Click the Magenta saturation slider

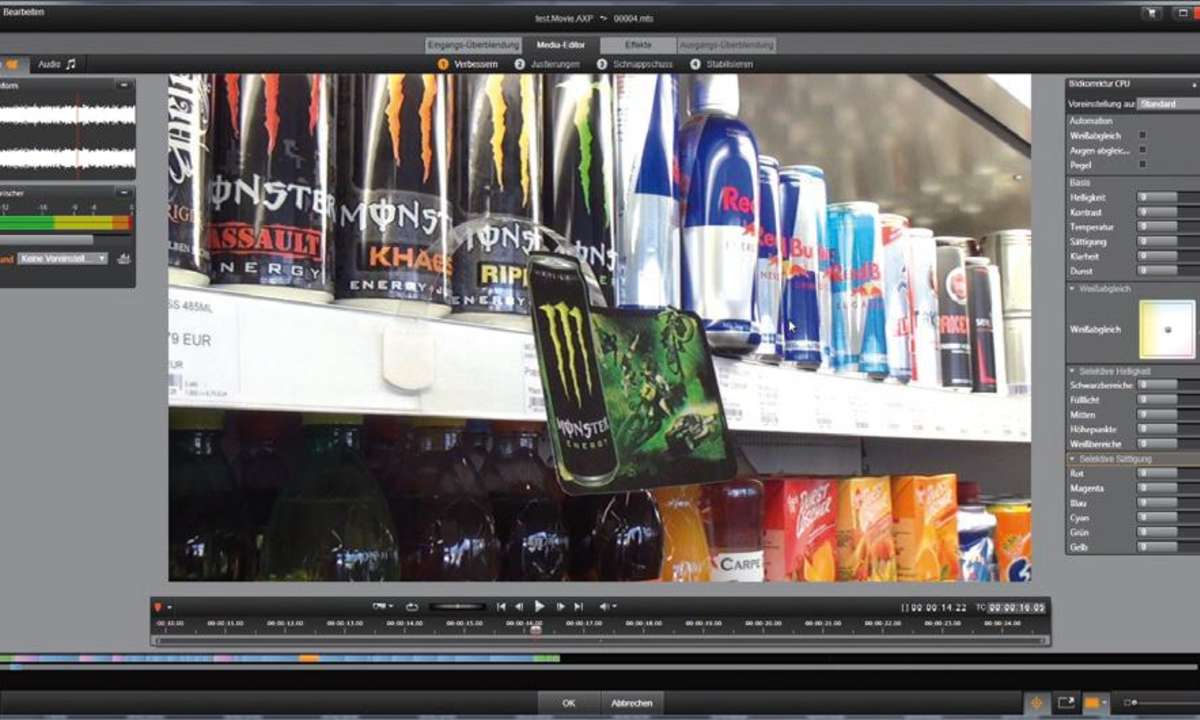tap(1169, 488)
